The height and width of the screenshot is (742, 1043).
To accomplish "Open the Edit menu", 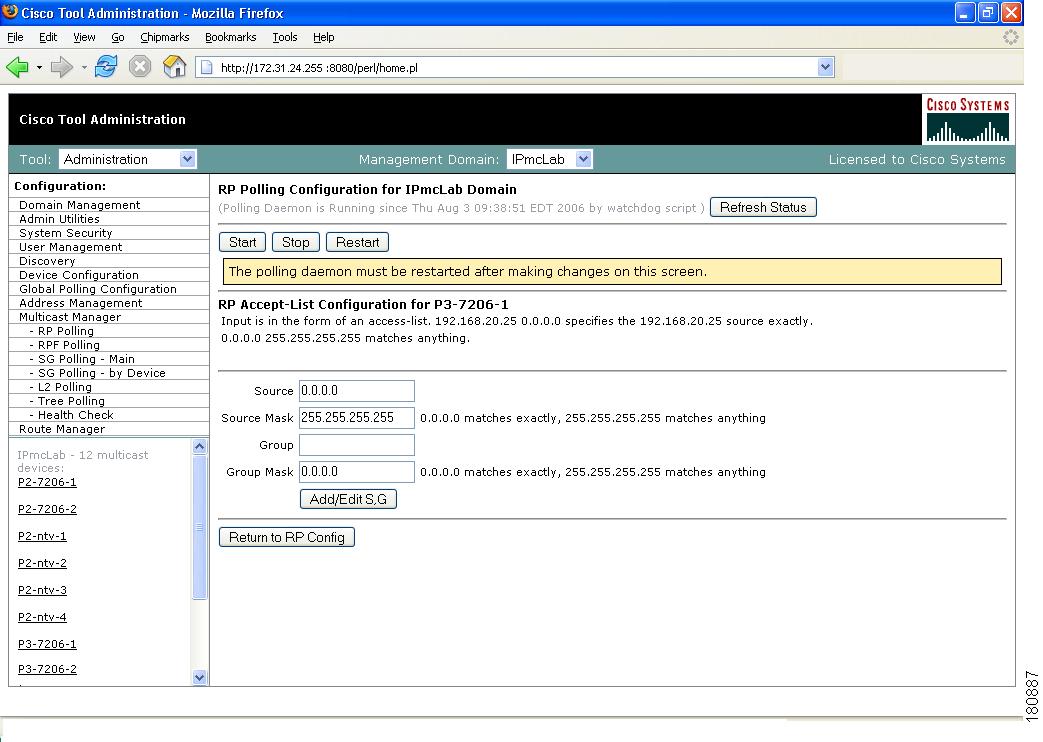I will point(48,37).
